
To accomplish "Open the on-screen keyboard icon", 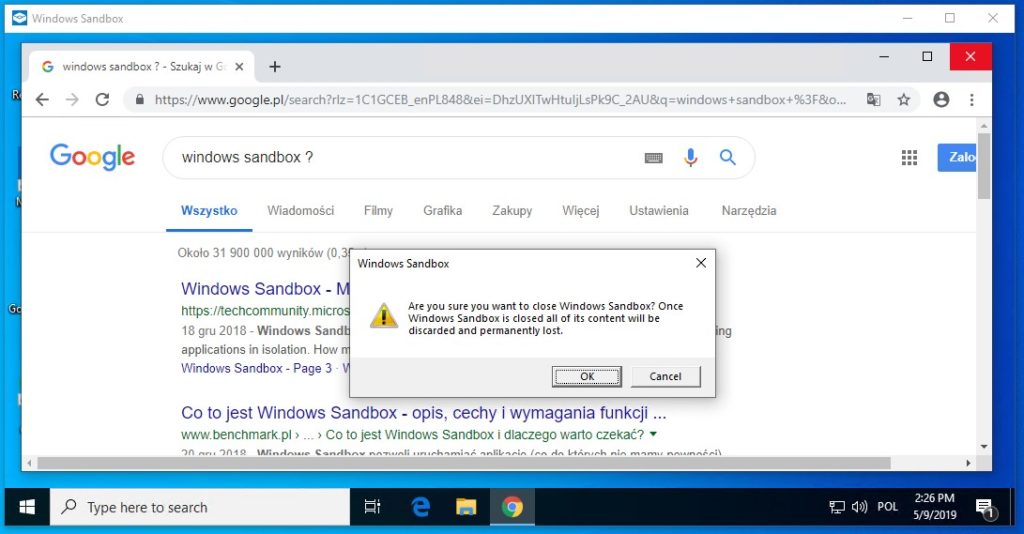I will 654,157.
